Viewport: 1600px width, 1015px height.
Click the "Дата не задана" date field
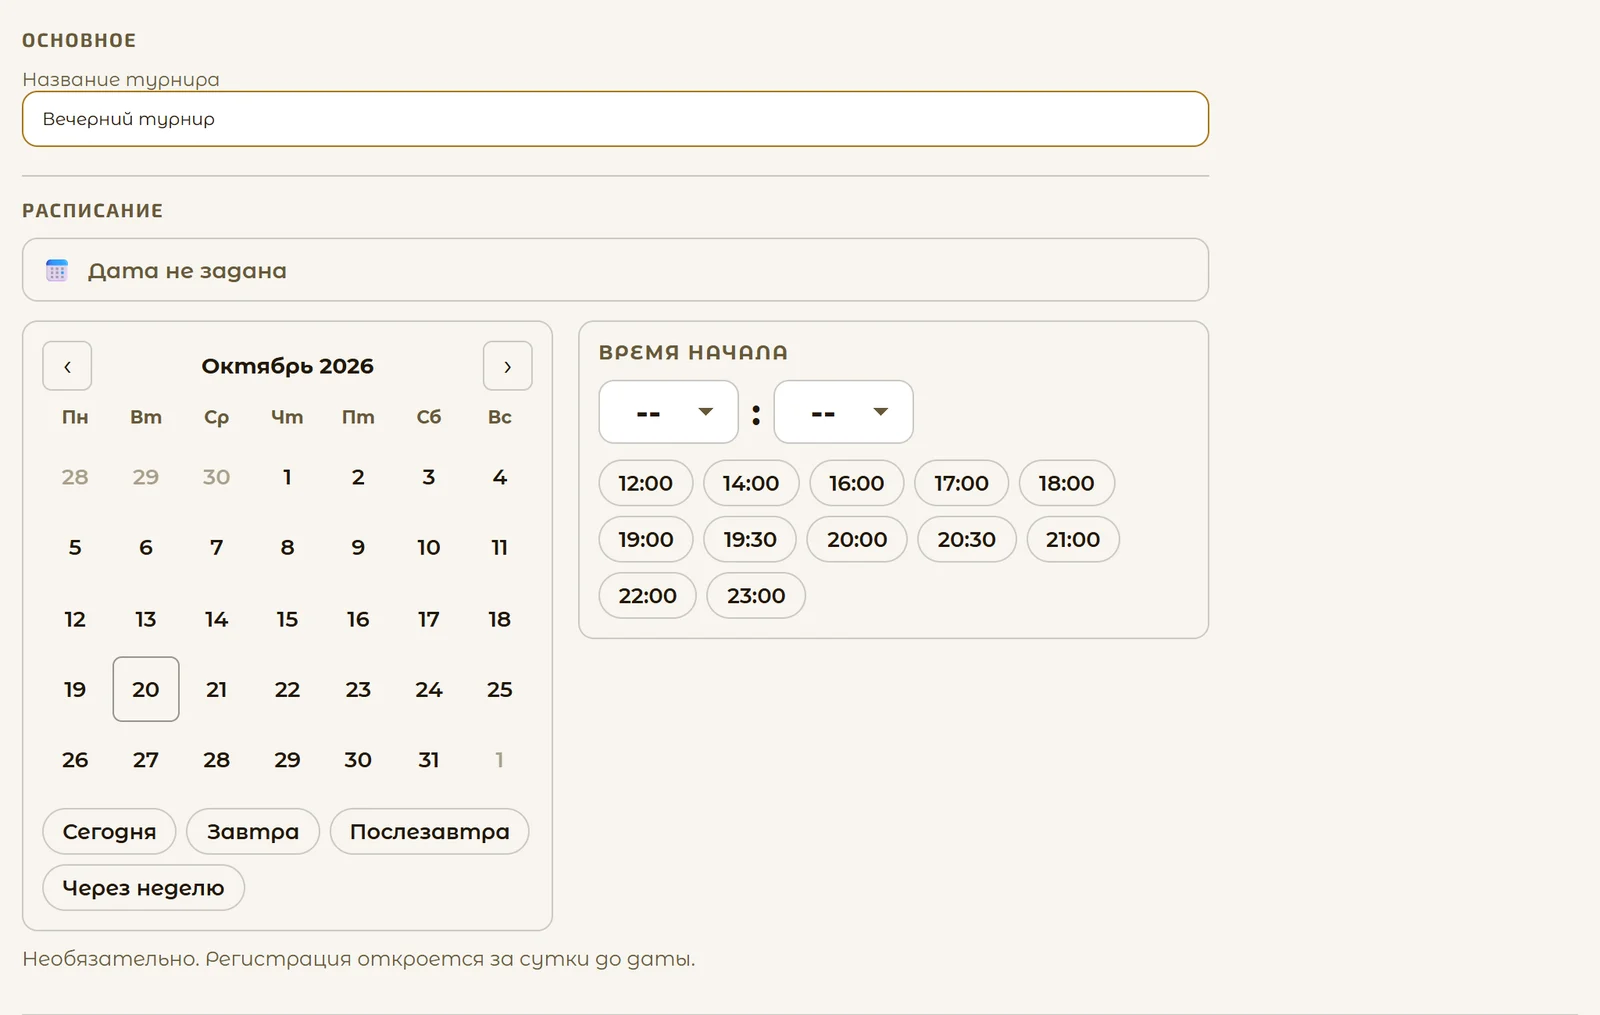click(615, 270)
